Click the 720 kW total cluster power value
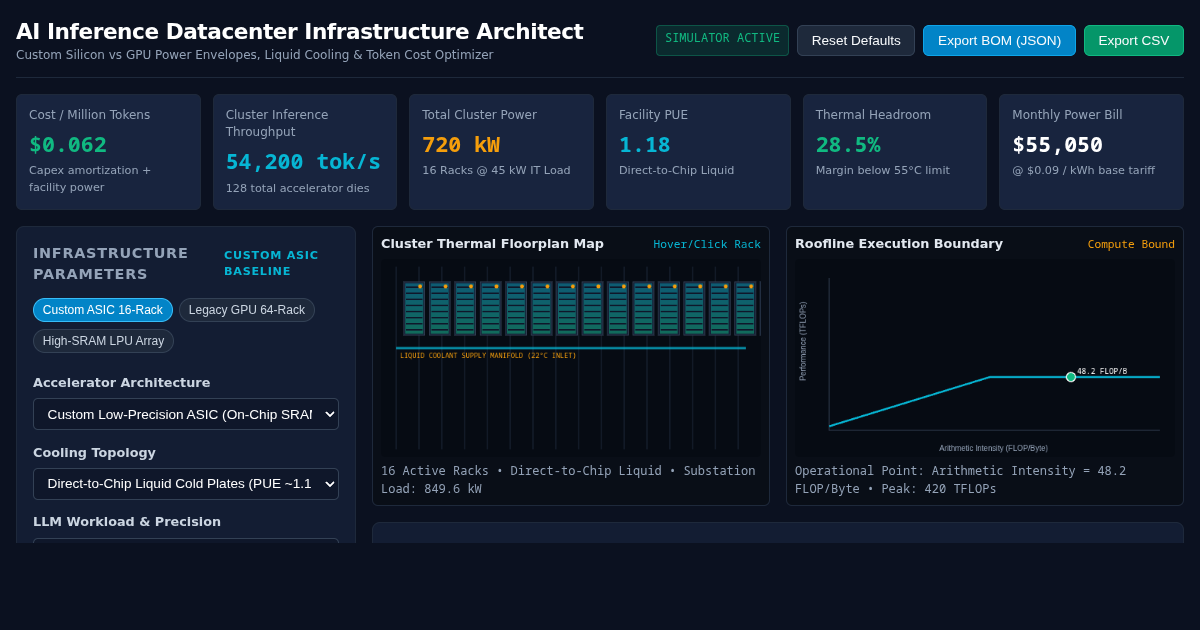Viewport: 1200px width, 630px height. (x=461, y=145)
